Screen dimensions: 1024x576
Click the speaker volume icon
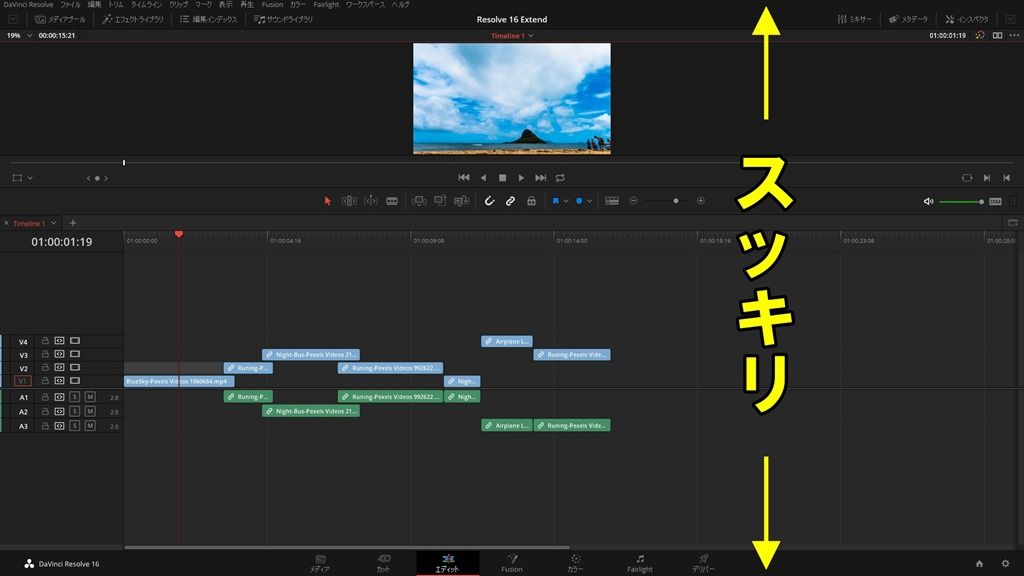point(928,202)
